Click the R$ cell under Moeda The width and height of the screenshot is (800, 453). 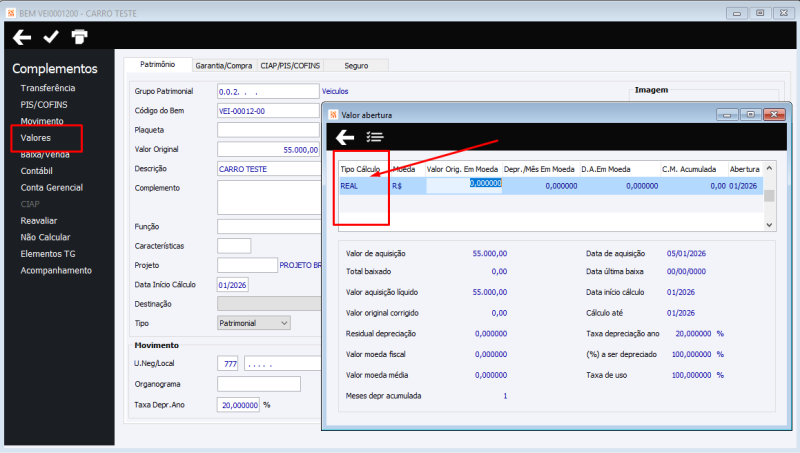coord(408,186)
